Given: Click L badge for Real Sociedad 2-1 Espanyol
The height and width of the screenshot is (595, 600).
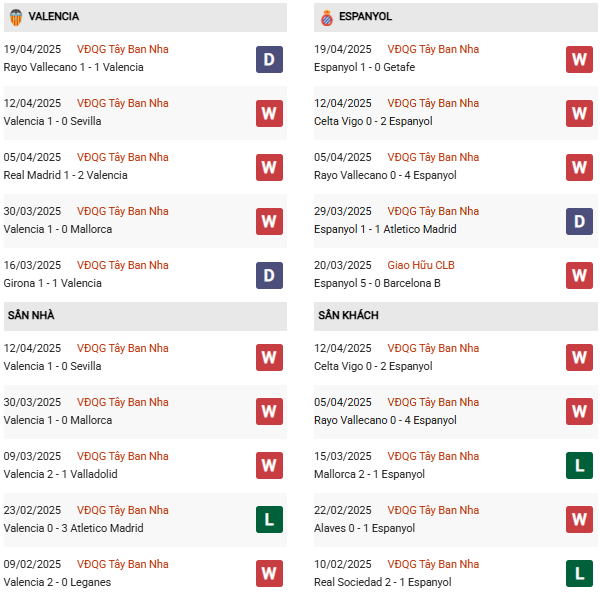Looking at the screenshot, I should click(579, 574).
